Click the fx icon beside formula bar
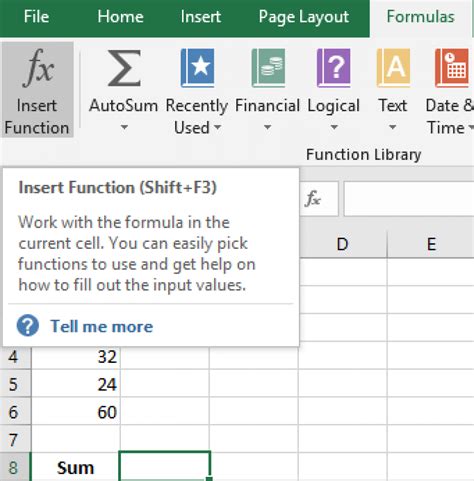The width and height of the screenshot is (474, 481). click(x=313, y=199)
